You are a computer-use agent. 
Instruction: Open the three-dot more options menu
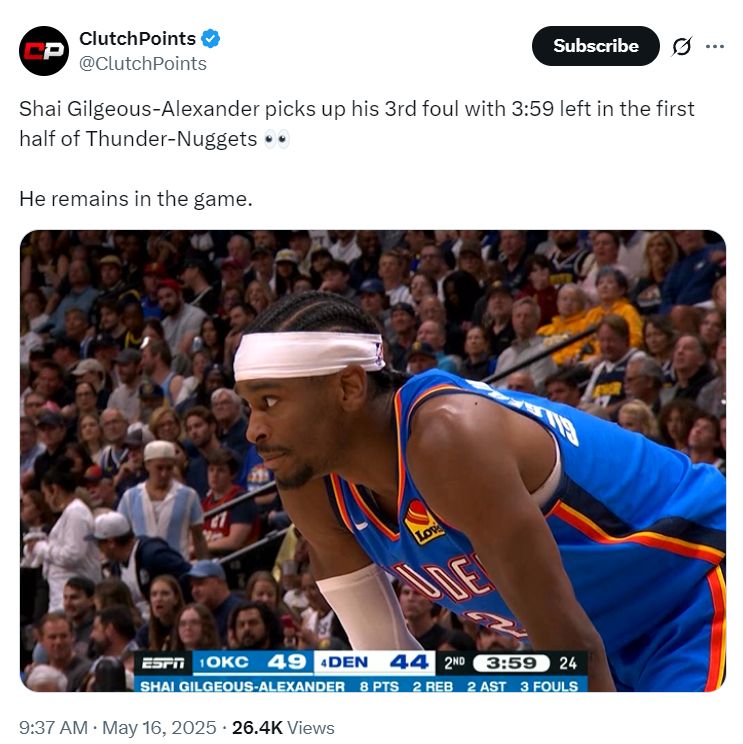[x=715, y=46]
